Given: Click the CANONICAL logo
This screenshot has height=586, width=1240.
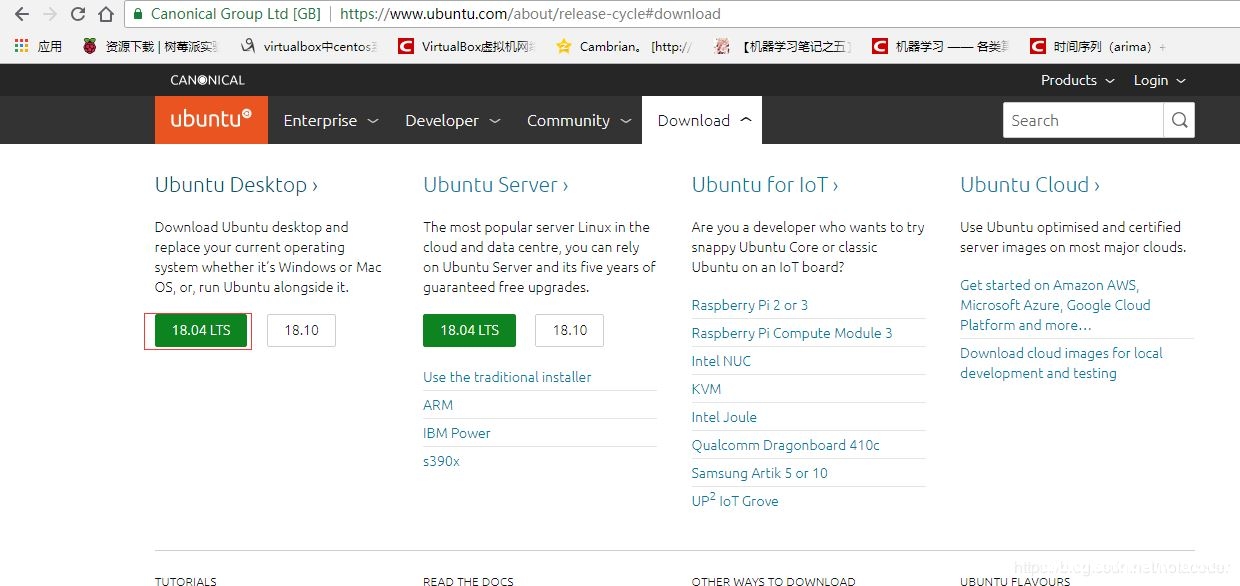Looking at the screenshot, I should [207, 80].
